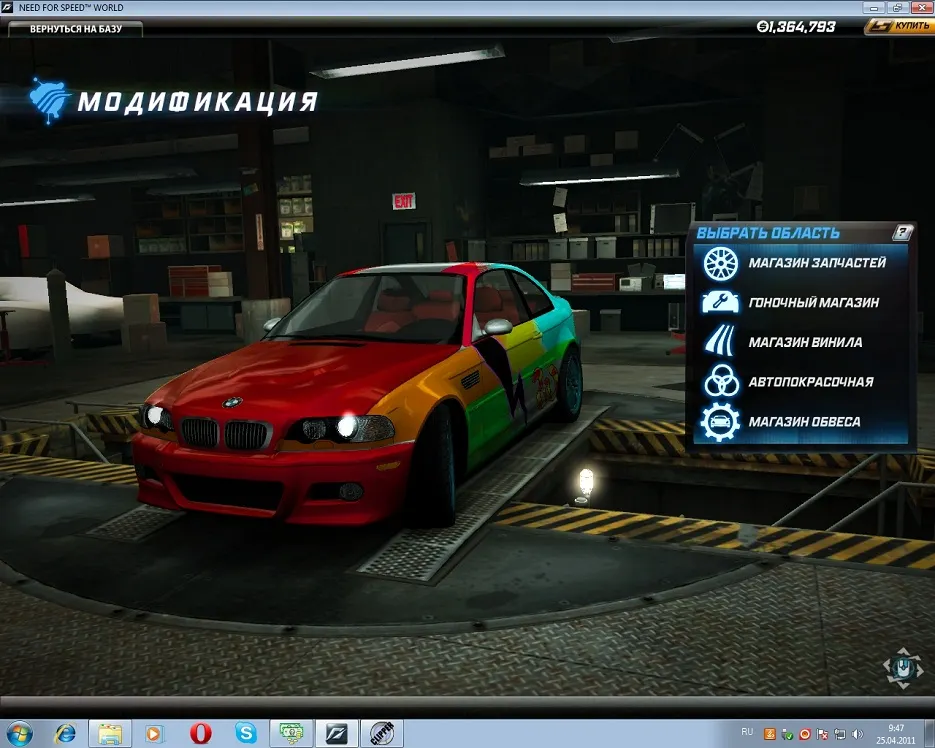The height and width of the screenshot is (748, 935).
Task: Open Clipper app in the taskbar
Action: coord(382,733)
